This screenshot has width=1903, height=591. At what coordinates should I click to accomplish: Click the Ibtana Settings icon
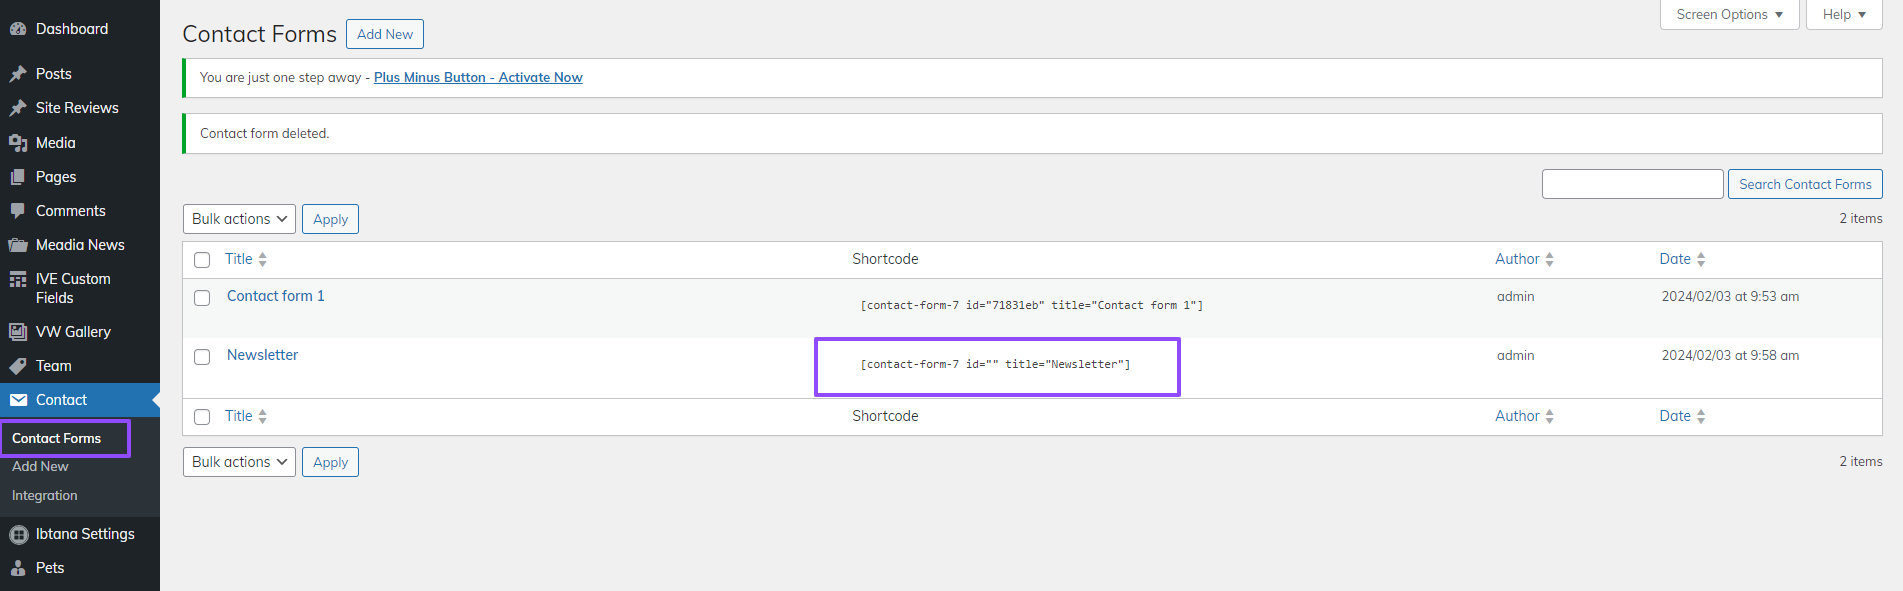click(18, 534)
